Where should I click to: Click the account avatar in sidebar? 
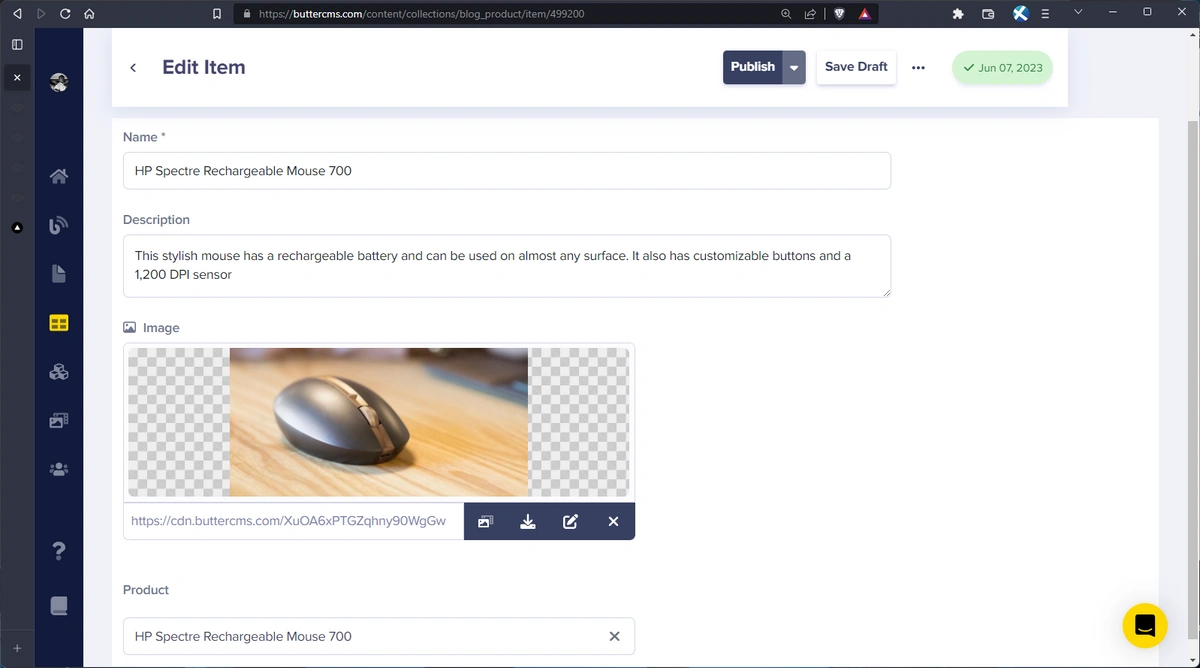point(59,83)
